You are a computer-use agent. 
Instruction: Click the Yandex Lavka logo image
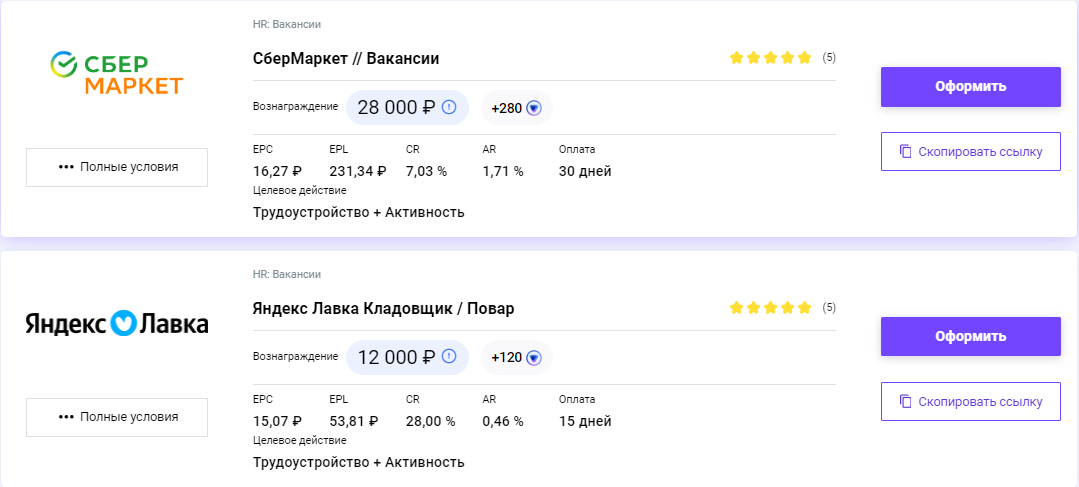117,324
